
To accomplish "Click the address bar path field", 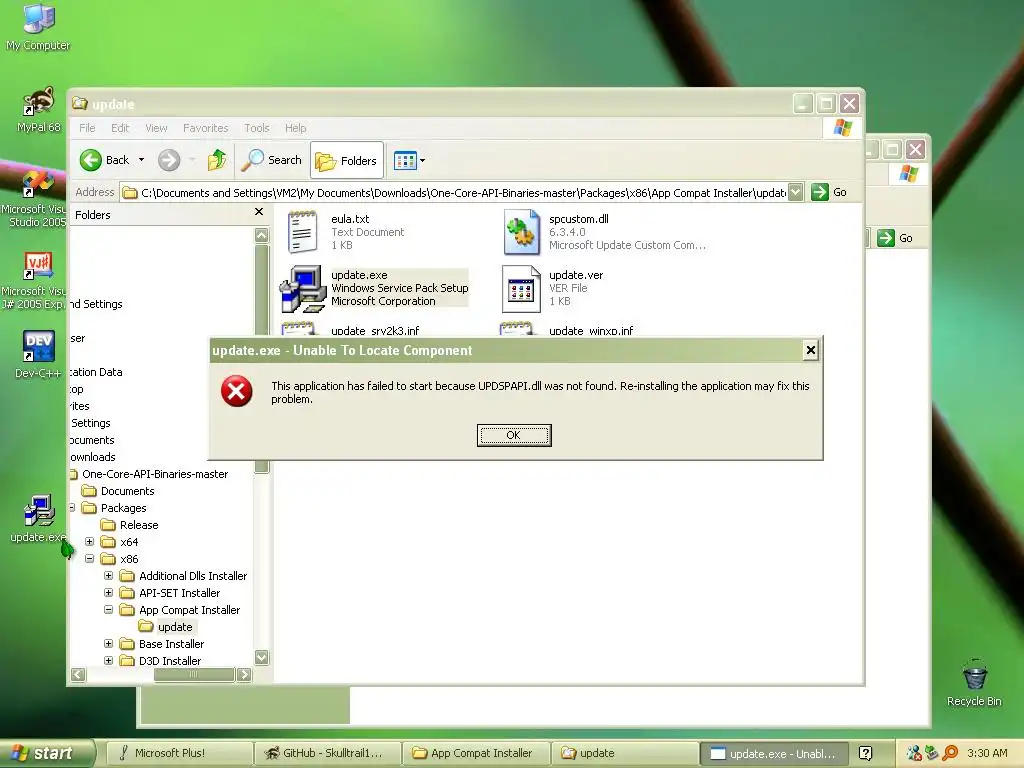I will 455,193.
